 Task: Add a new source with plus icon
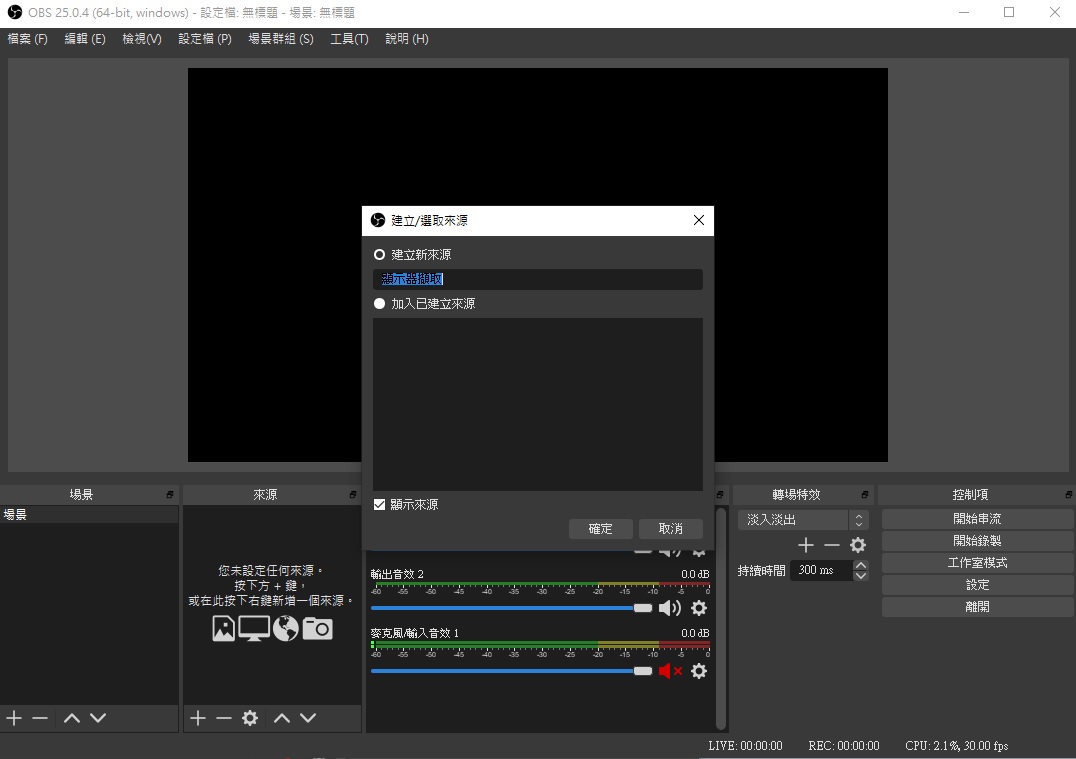tap(198, 718)
